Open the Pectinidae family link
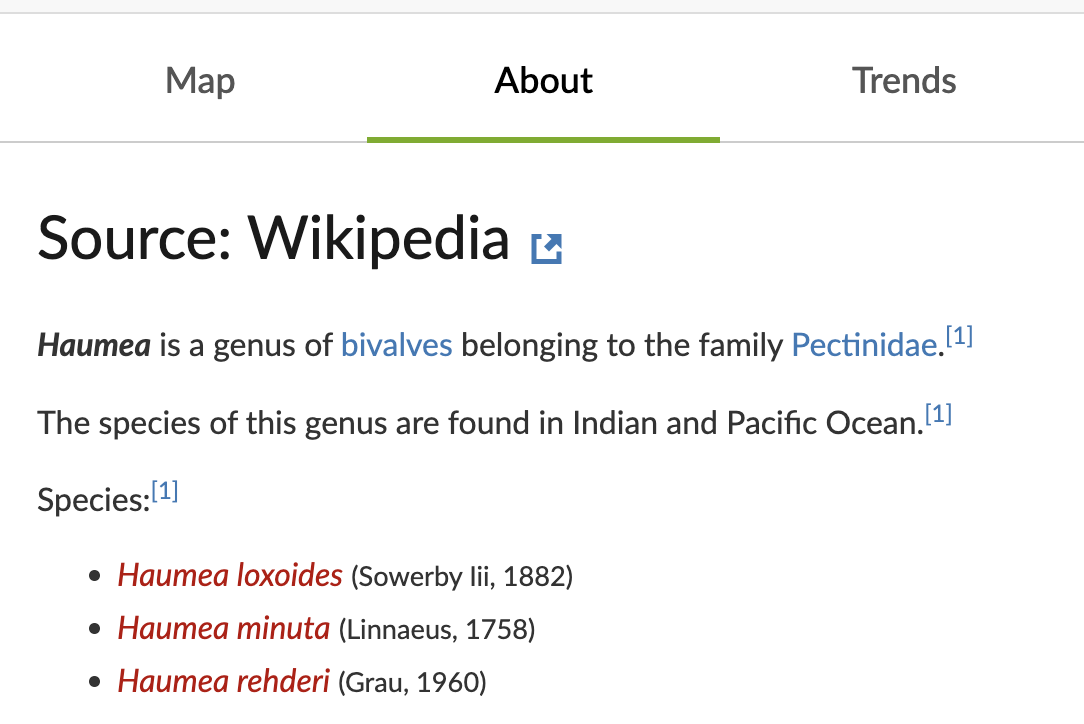Viewport: 1084px width, 724px height. click(x=865, y=346)
